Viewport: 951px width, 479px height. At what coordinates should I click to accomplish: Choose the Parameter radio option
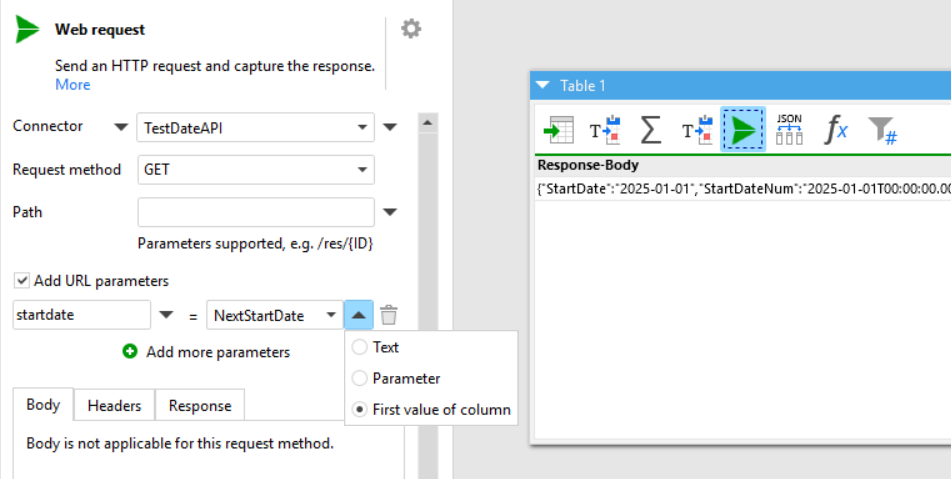[x=360, y=379]
